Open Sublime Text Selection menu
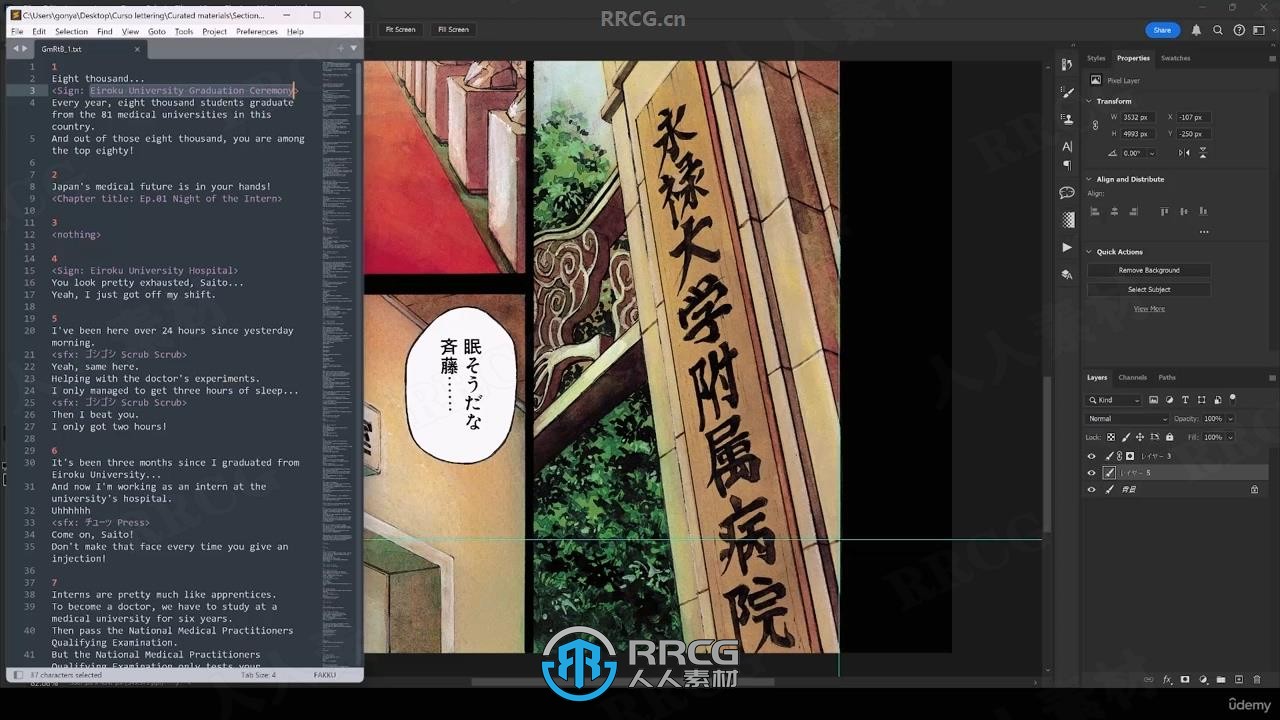The image size is (1280, 720). coord(71,31)
